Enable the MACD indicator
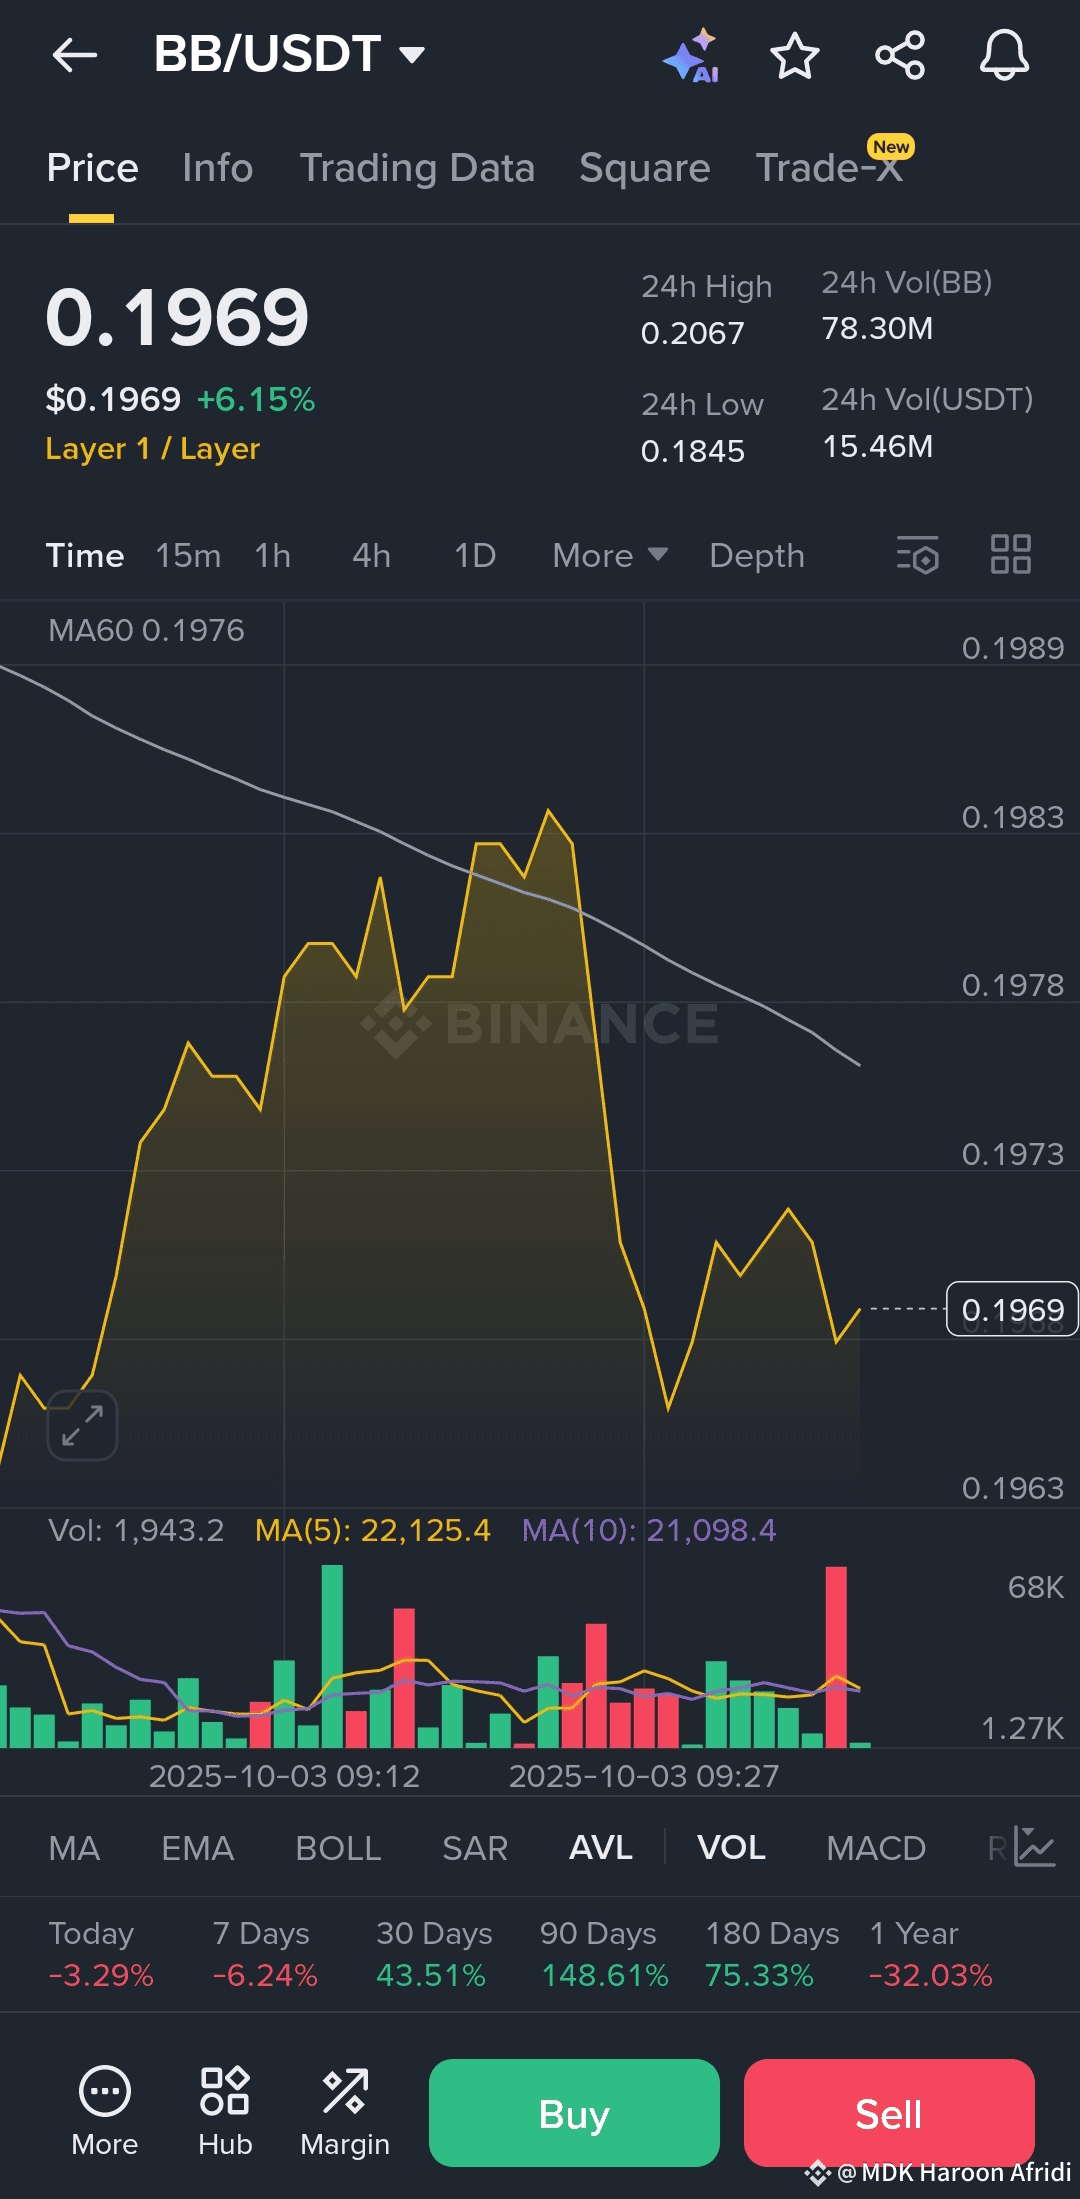Screen dimensions: 1080x2199 (876, 1847)
